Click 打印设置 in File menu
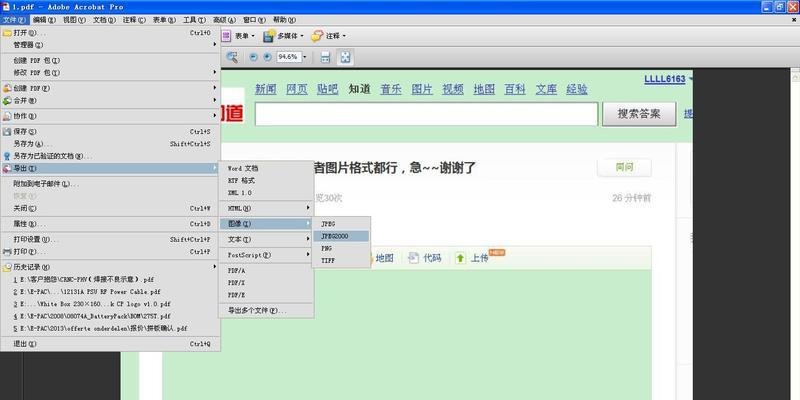The width and height of the screenshot is (800, 400). click(x=110, y=239)
